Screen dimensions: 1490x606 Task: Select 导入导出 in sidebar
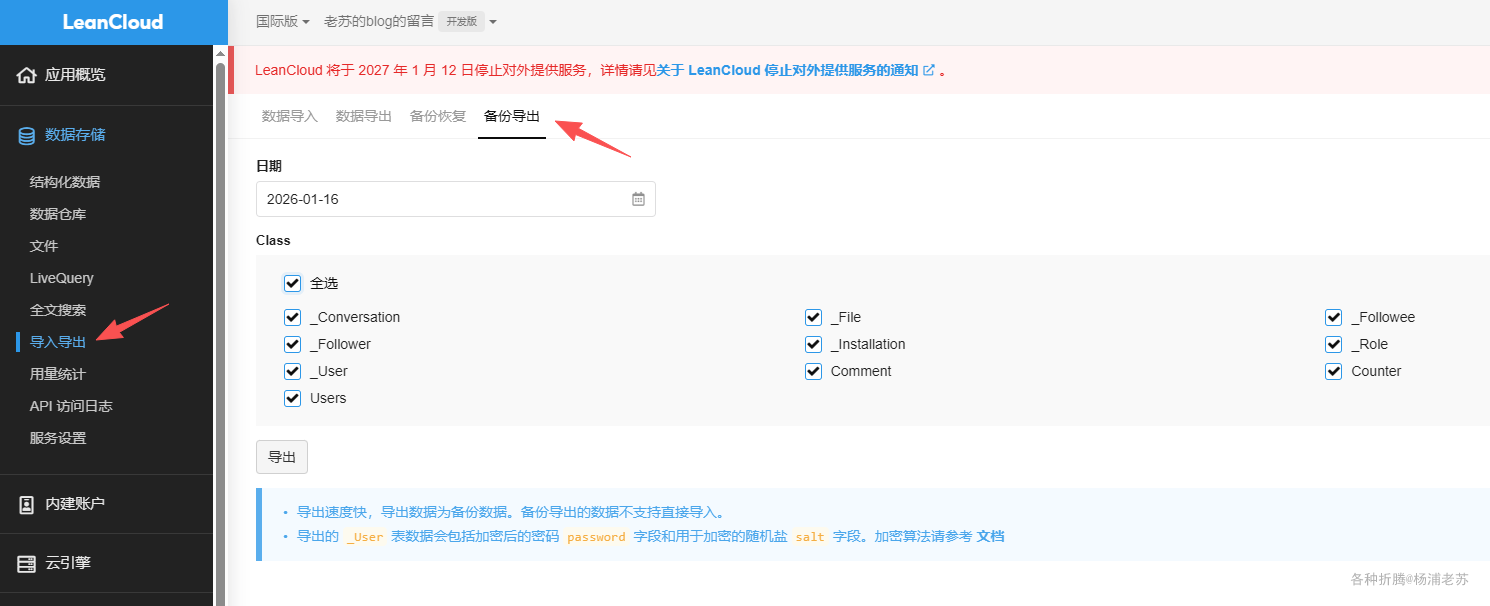point(58,342)
